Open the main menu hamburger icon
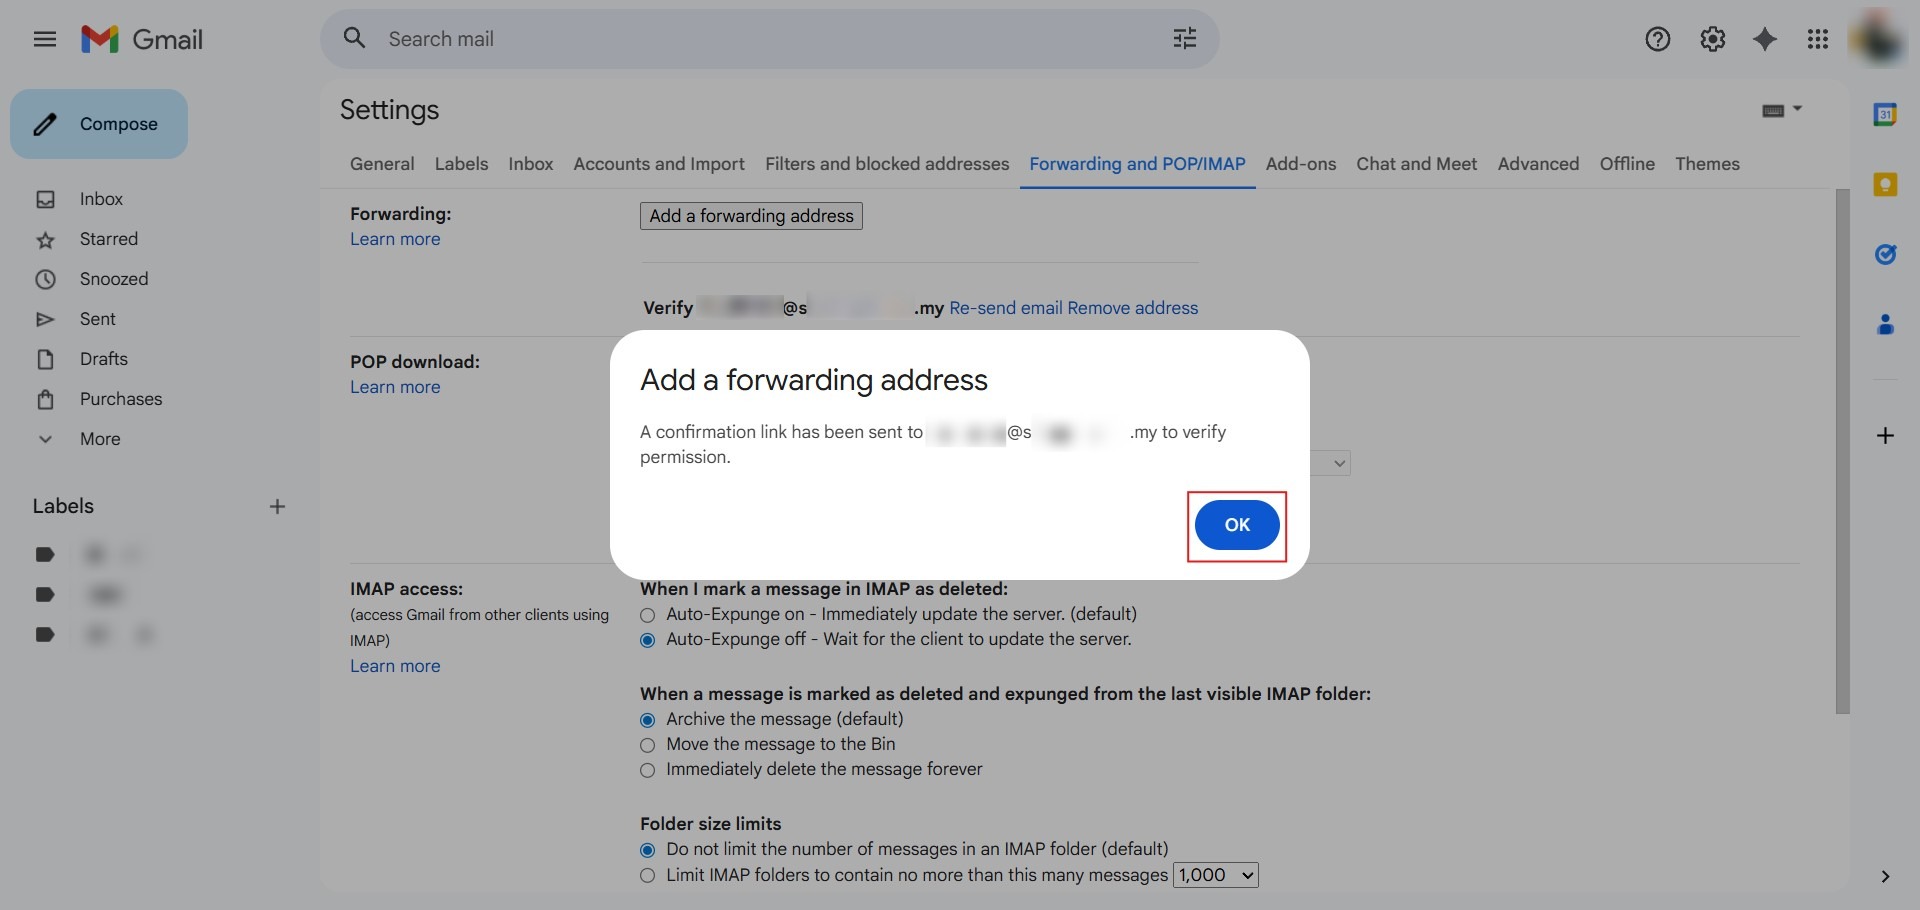Image resolution: width=1920 pixels, height=910 pixels. [45, 40]
